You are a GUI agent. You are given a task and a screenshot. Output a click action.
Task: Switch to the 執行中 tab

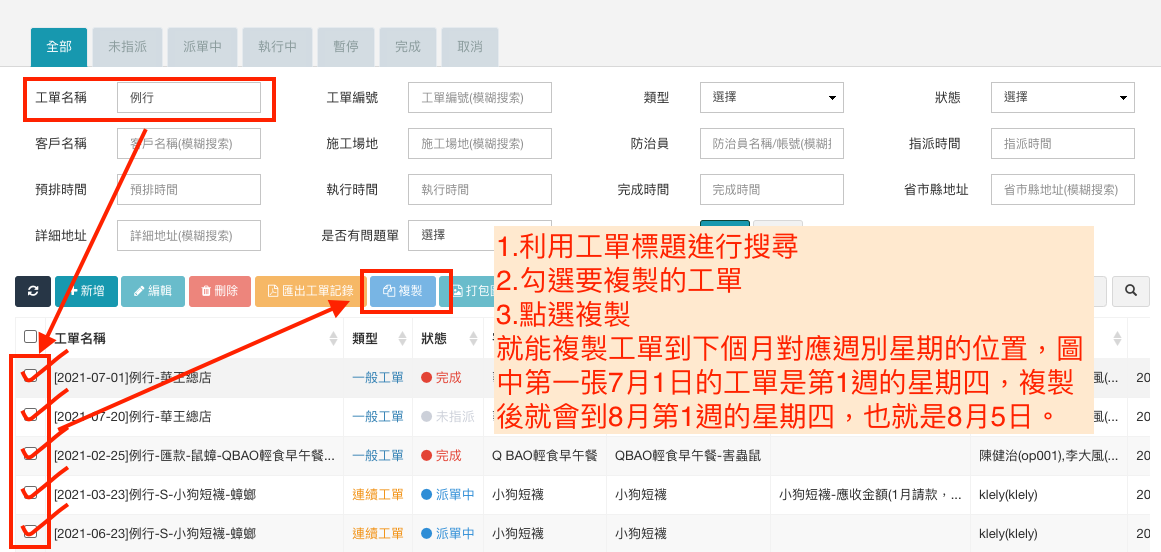(x=277, y=47)
